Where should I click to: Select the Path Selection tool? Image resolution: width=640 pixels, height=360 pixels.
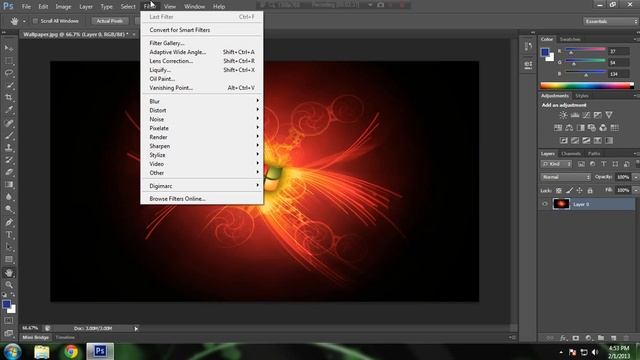(9, 247)
